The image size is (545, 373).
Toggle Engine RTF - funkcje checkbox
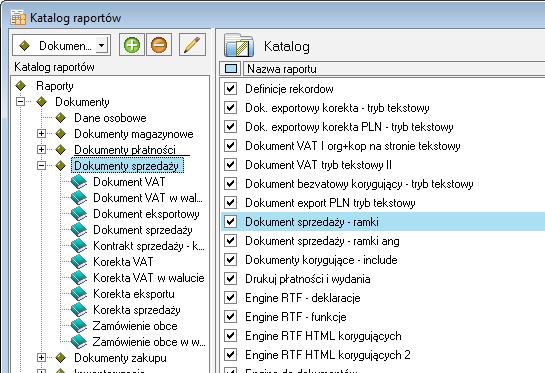[x=230, y=317]
